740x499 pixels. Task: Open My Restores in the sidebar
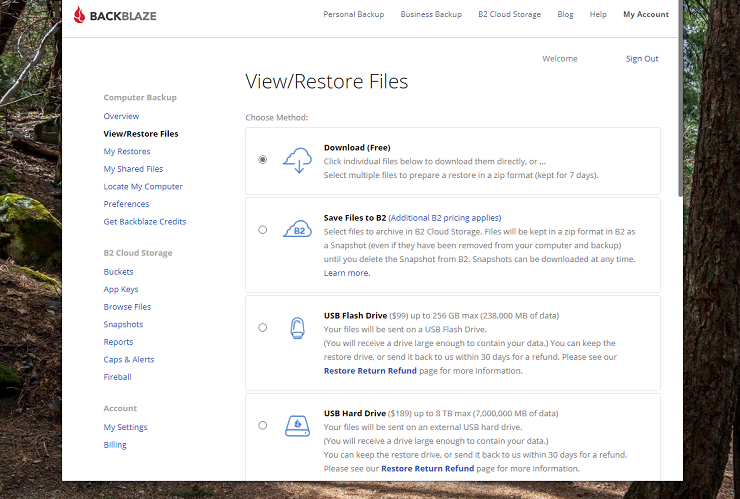click(x=127, y=151)
